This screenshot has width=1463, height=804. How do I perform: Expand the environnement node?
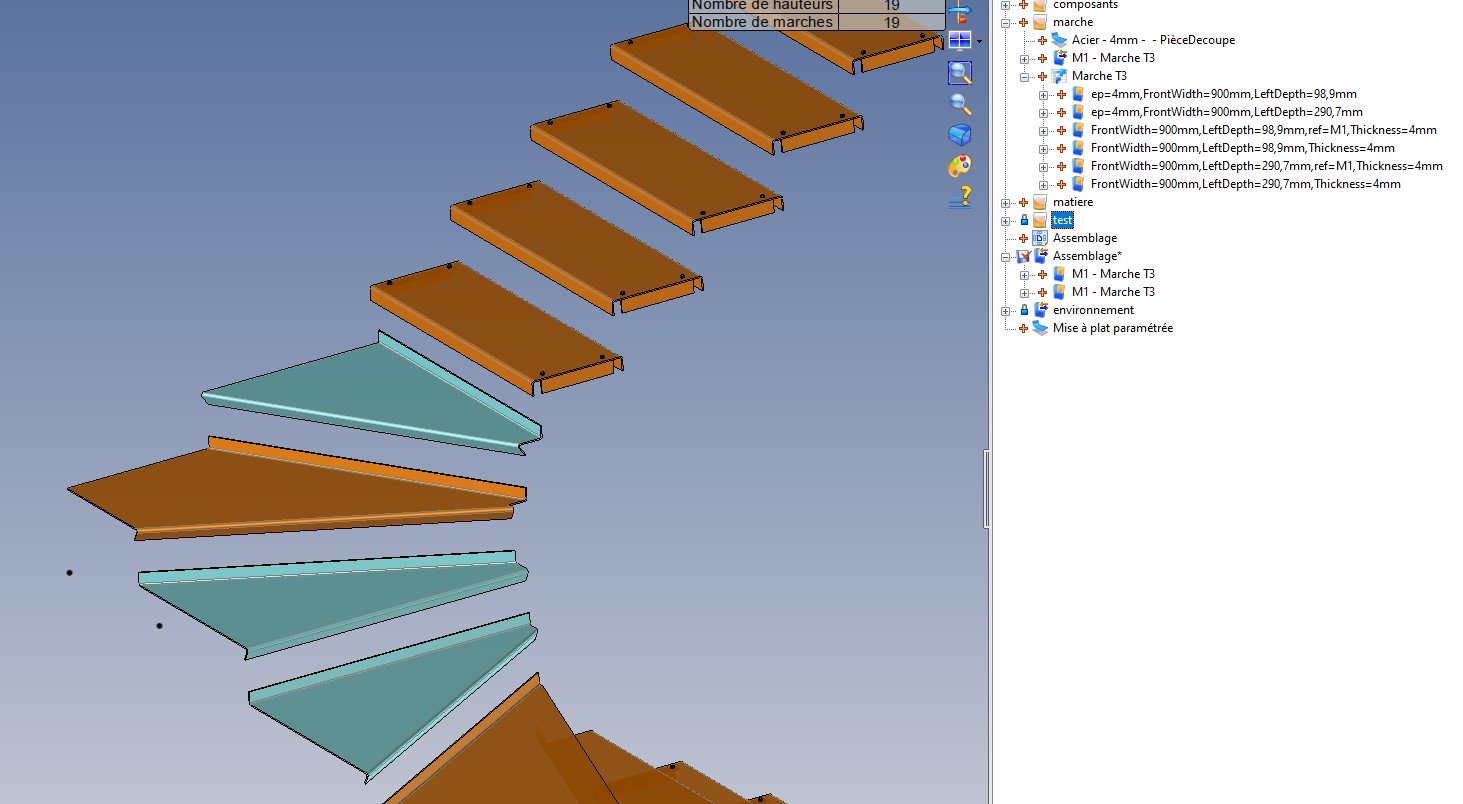tap(1005, 310)
